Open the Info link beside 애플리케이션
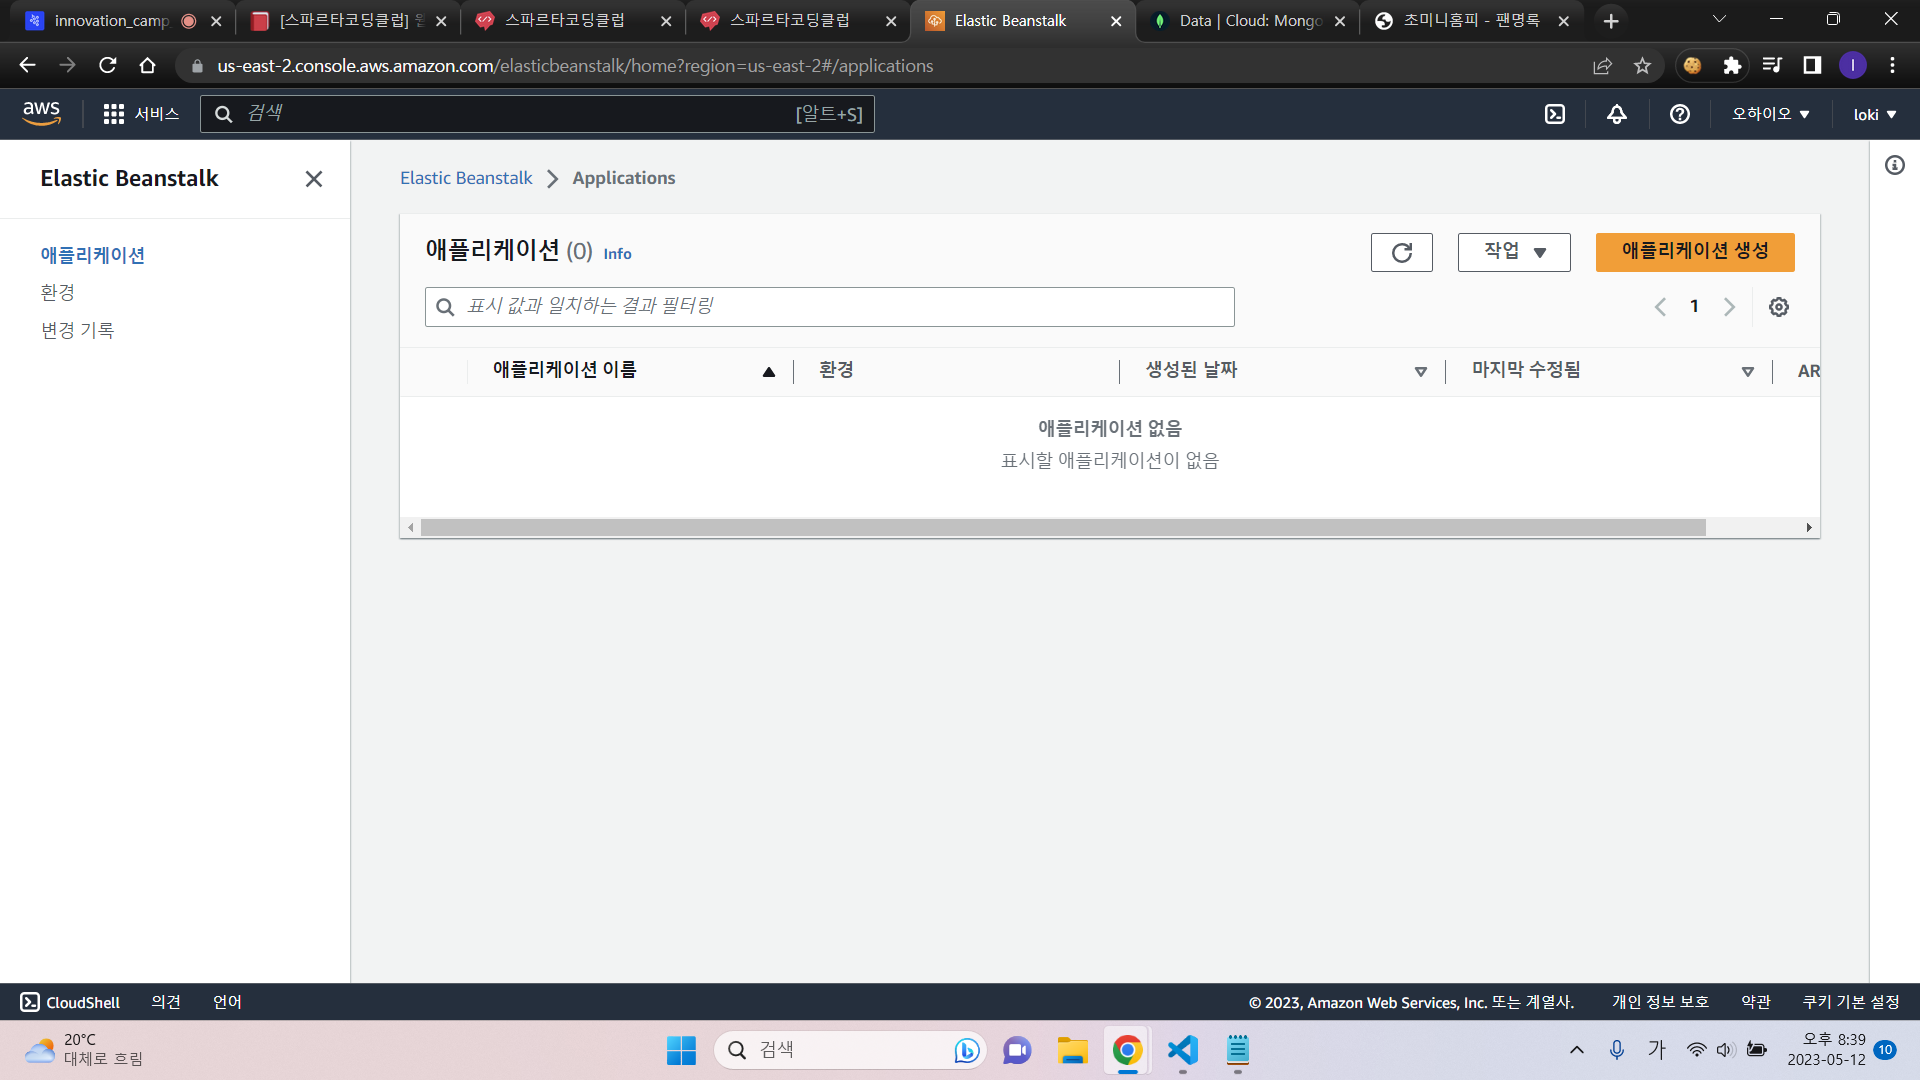 (x=617, y=254)
